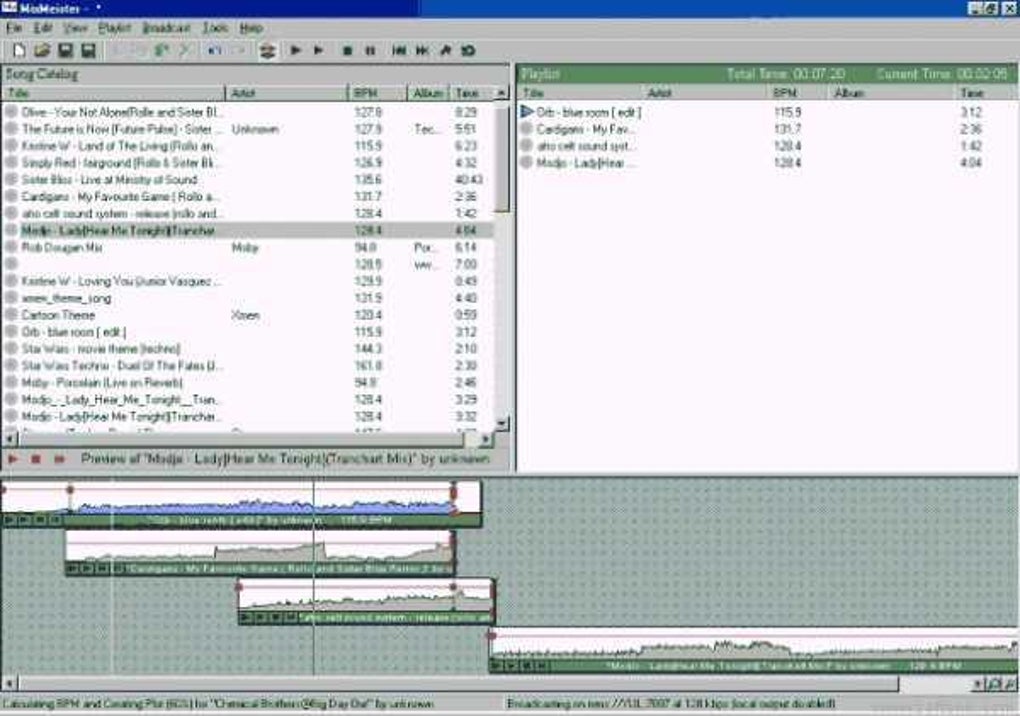Viewport: 1020px width, 716px height.
Task: Click the New playlist blank page icon
Action: tap(19, 51)
